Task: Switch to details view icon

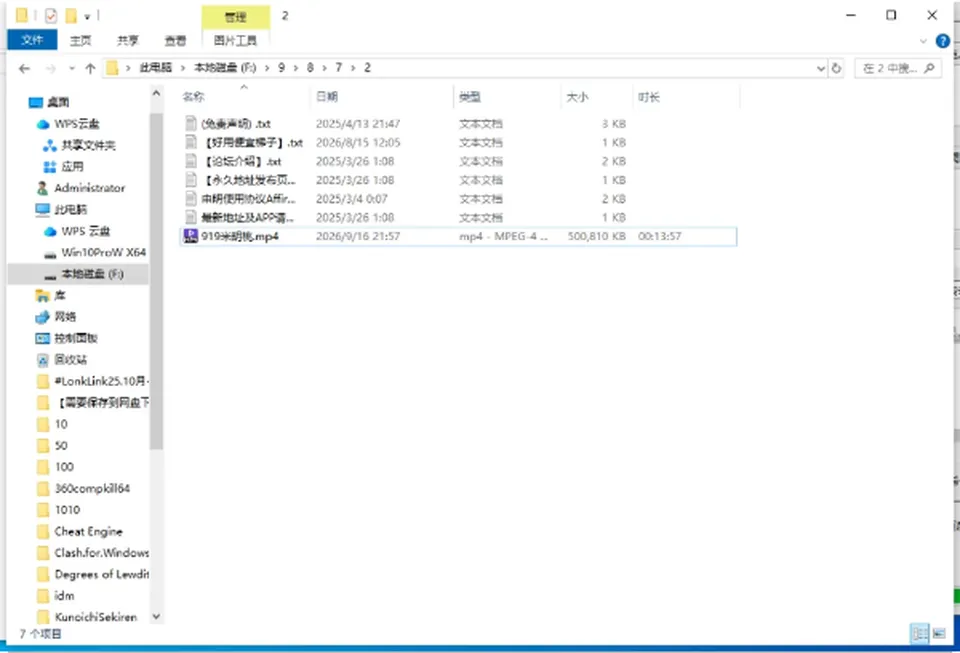Action: click(x=920, y=633)
